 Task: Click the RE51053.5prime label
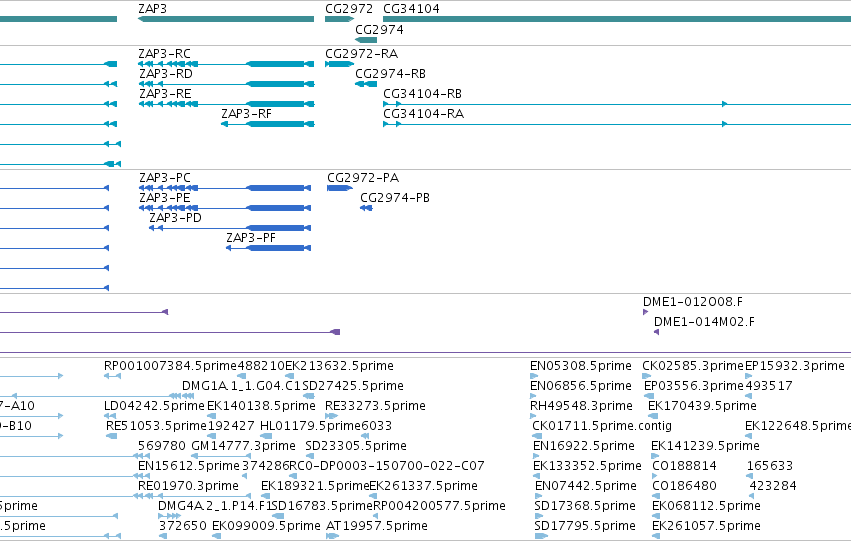[156, 426]
